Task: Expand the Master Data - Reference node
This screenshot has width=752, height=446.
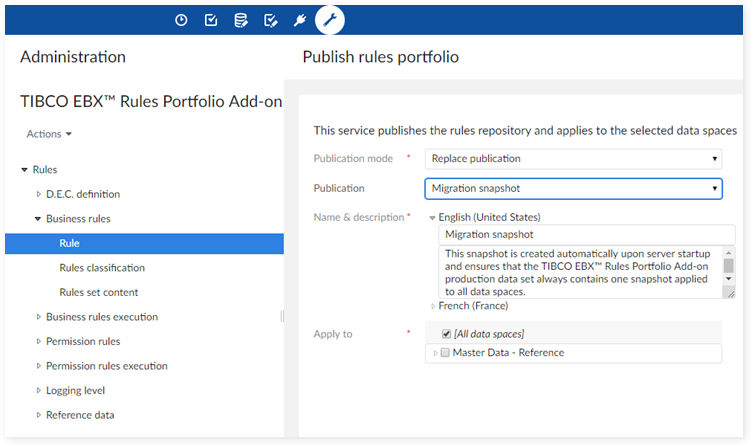Action: tap(435, 353)
